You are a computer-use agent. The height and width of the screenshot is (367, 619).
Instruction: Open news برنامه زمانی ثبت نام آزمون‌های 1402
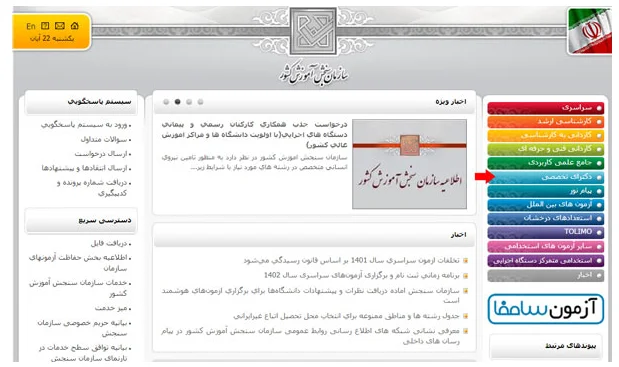(x=362, y=275)
